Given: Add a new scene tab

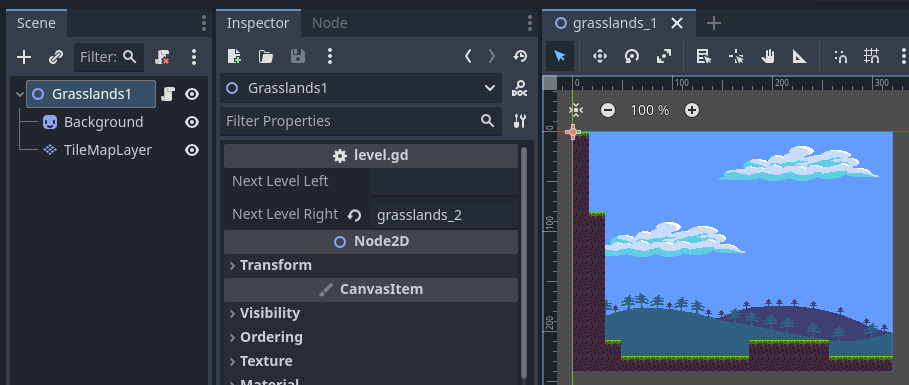Looking at the screenshot, I should pyautogui.click(x=714, y=23).
